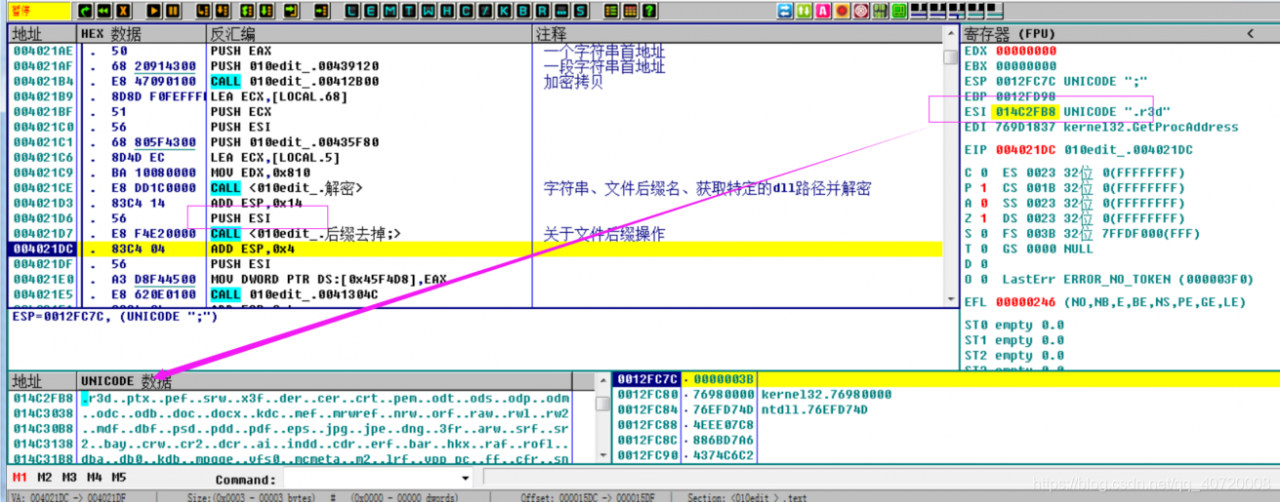
Task: Click the Close program X toolbar icon
Action: [123, 10]
